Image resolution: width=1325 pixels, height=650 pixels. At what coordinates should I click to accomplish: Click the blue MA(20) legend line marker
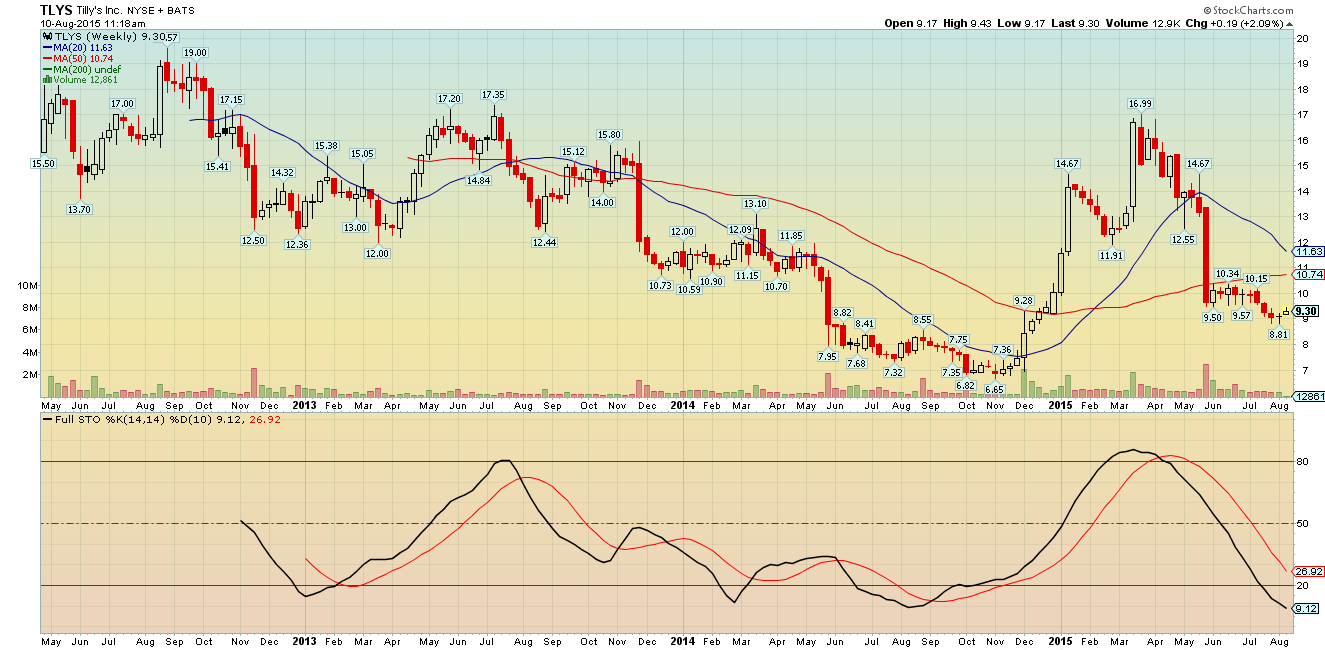(49, 47)
